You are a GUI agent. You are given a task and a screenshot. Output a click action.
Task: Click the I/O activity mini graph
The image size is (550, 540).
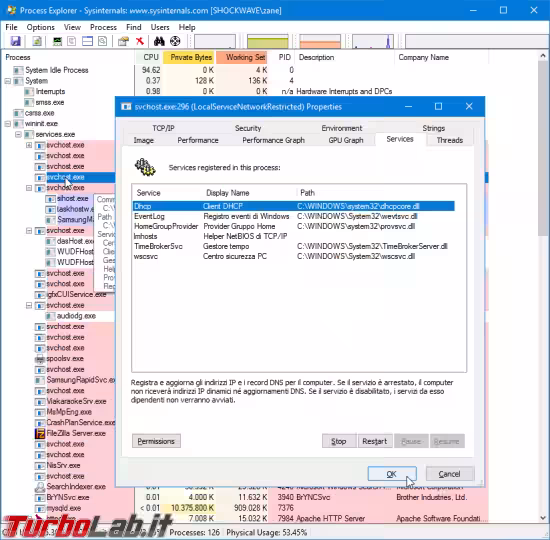[x=373, y=41]
